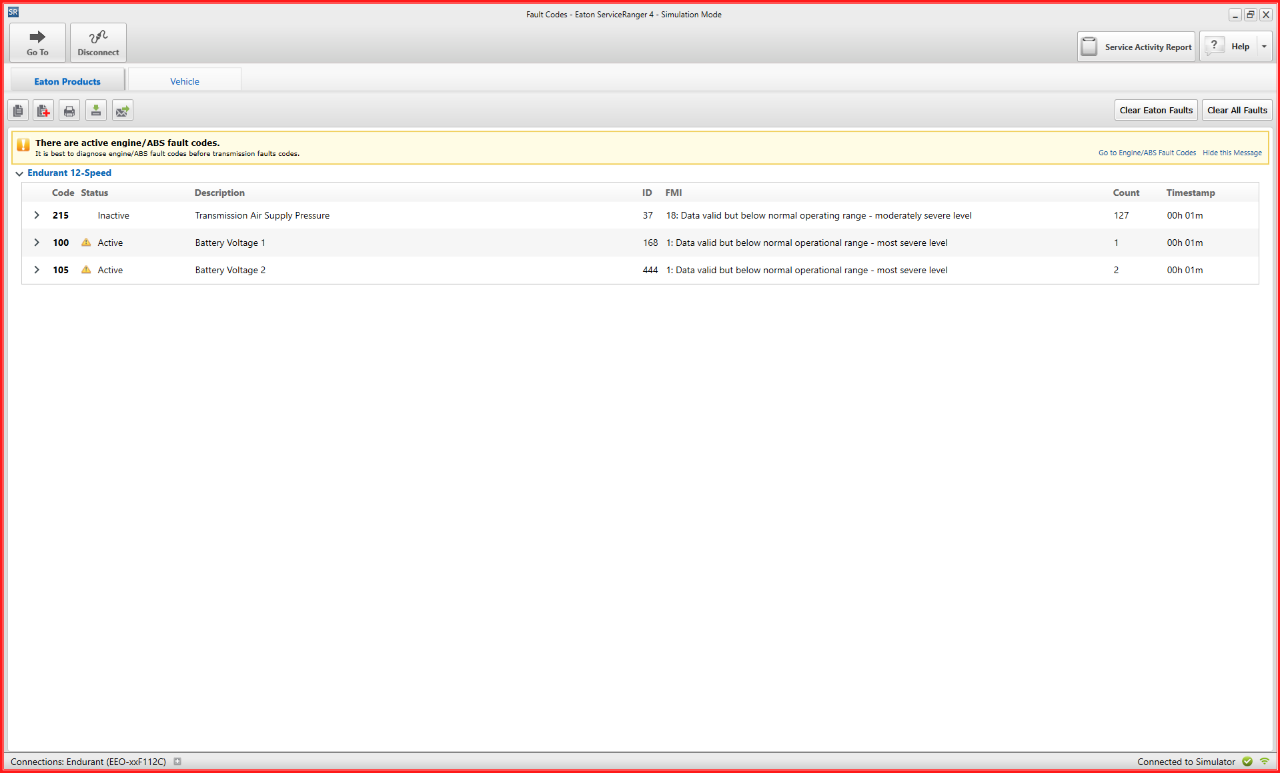This screenshot has height=773, width=1280.
Task: Select the Eaton Products tab
Action: coord(67,81)
